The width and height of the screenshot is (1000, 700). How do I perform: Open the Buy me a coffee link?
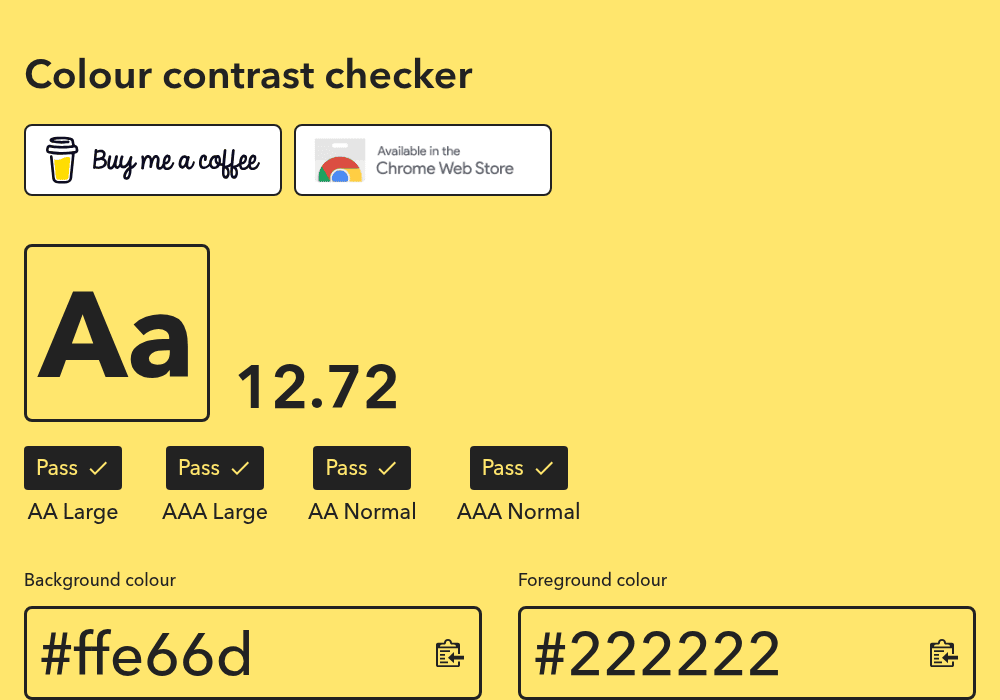click(153, 160)
